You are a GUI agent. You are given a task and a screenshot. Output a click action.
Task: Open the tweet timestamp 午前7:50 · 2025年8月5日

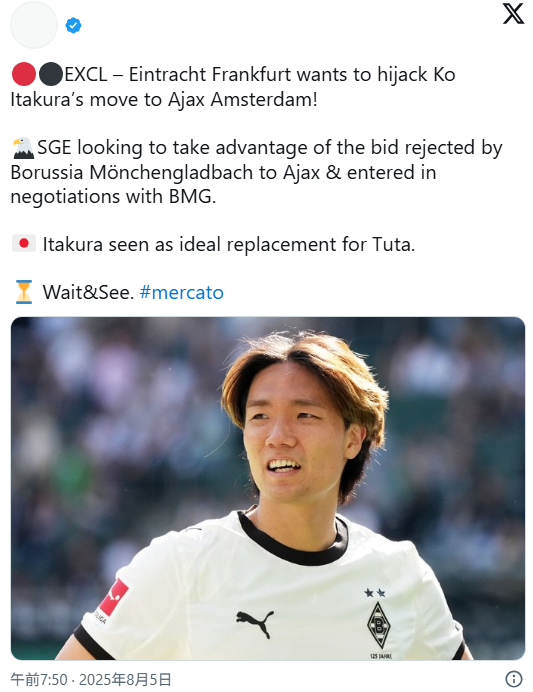pyautogui.click(x=91, y=679)
